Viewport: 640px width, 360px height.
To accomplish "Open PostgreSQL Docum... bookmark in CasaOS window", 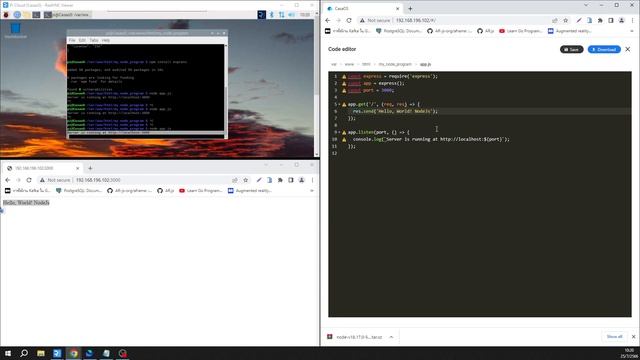I will tap(398, 31).
